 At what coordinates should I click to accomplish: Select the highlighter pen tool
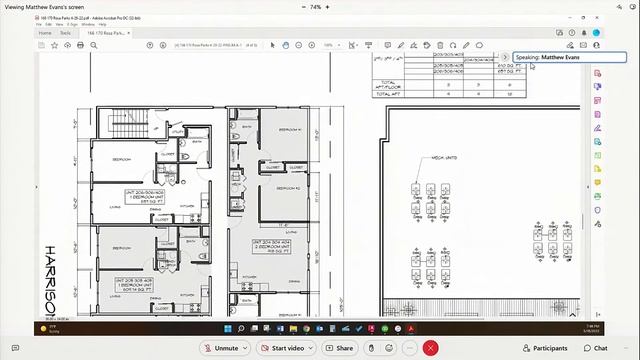click(x=401, y=45)
